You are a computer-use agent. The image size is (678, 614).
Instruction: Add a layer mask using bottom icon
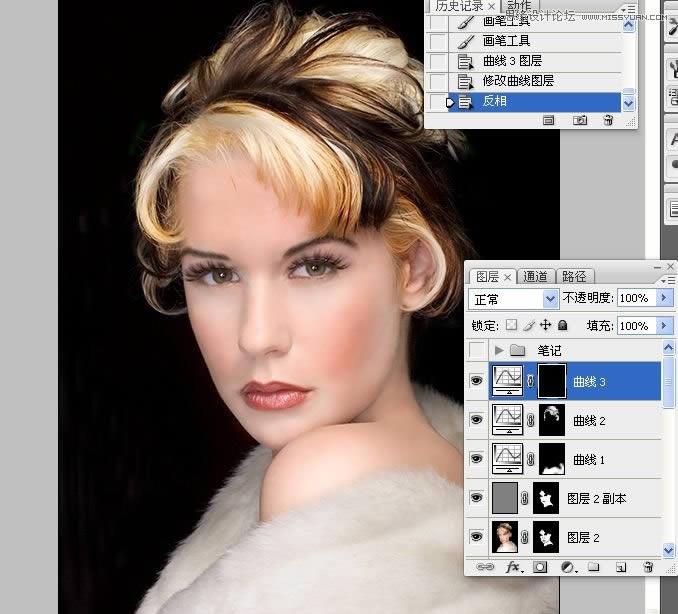tap(541, 567)
